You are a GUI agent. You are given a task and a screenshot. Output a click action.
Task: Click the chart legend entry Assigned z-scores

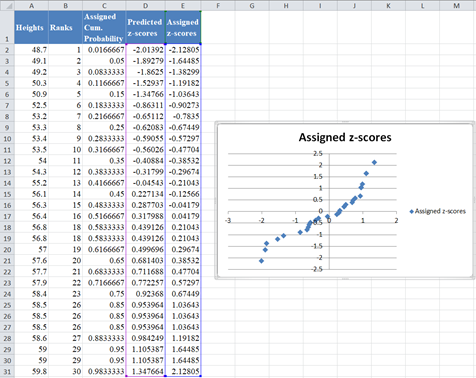point(437,211)
